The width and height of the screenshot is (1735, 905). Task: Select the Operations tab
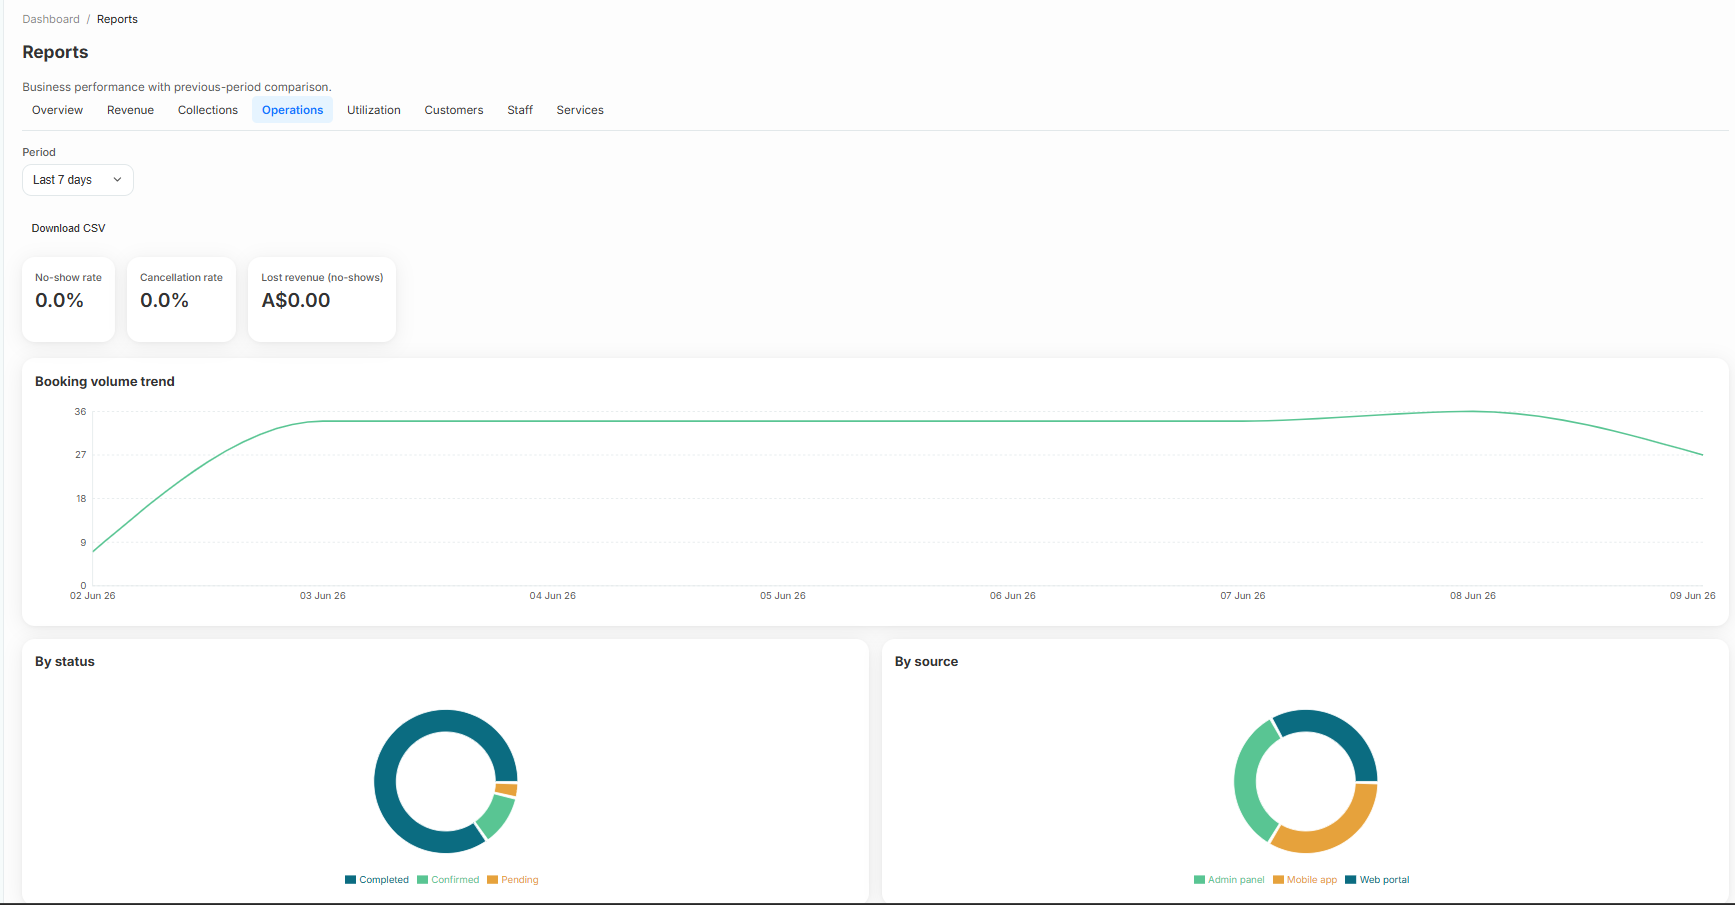(x=292, y=110)
